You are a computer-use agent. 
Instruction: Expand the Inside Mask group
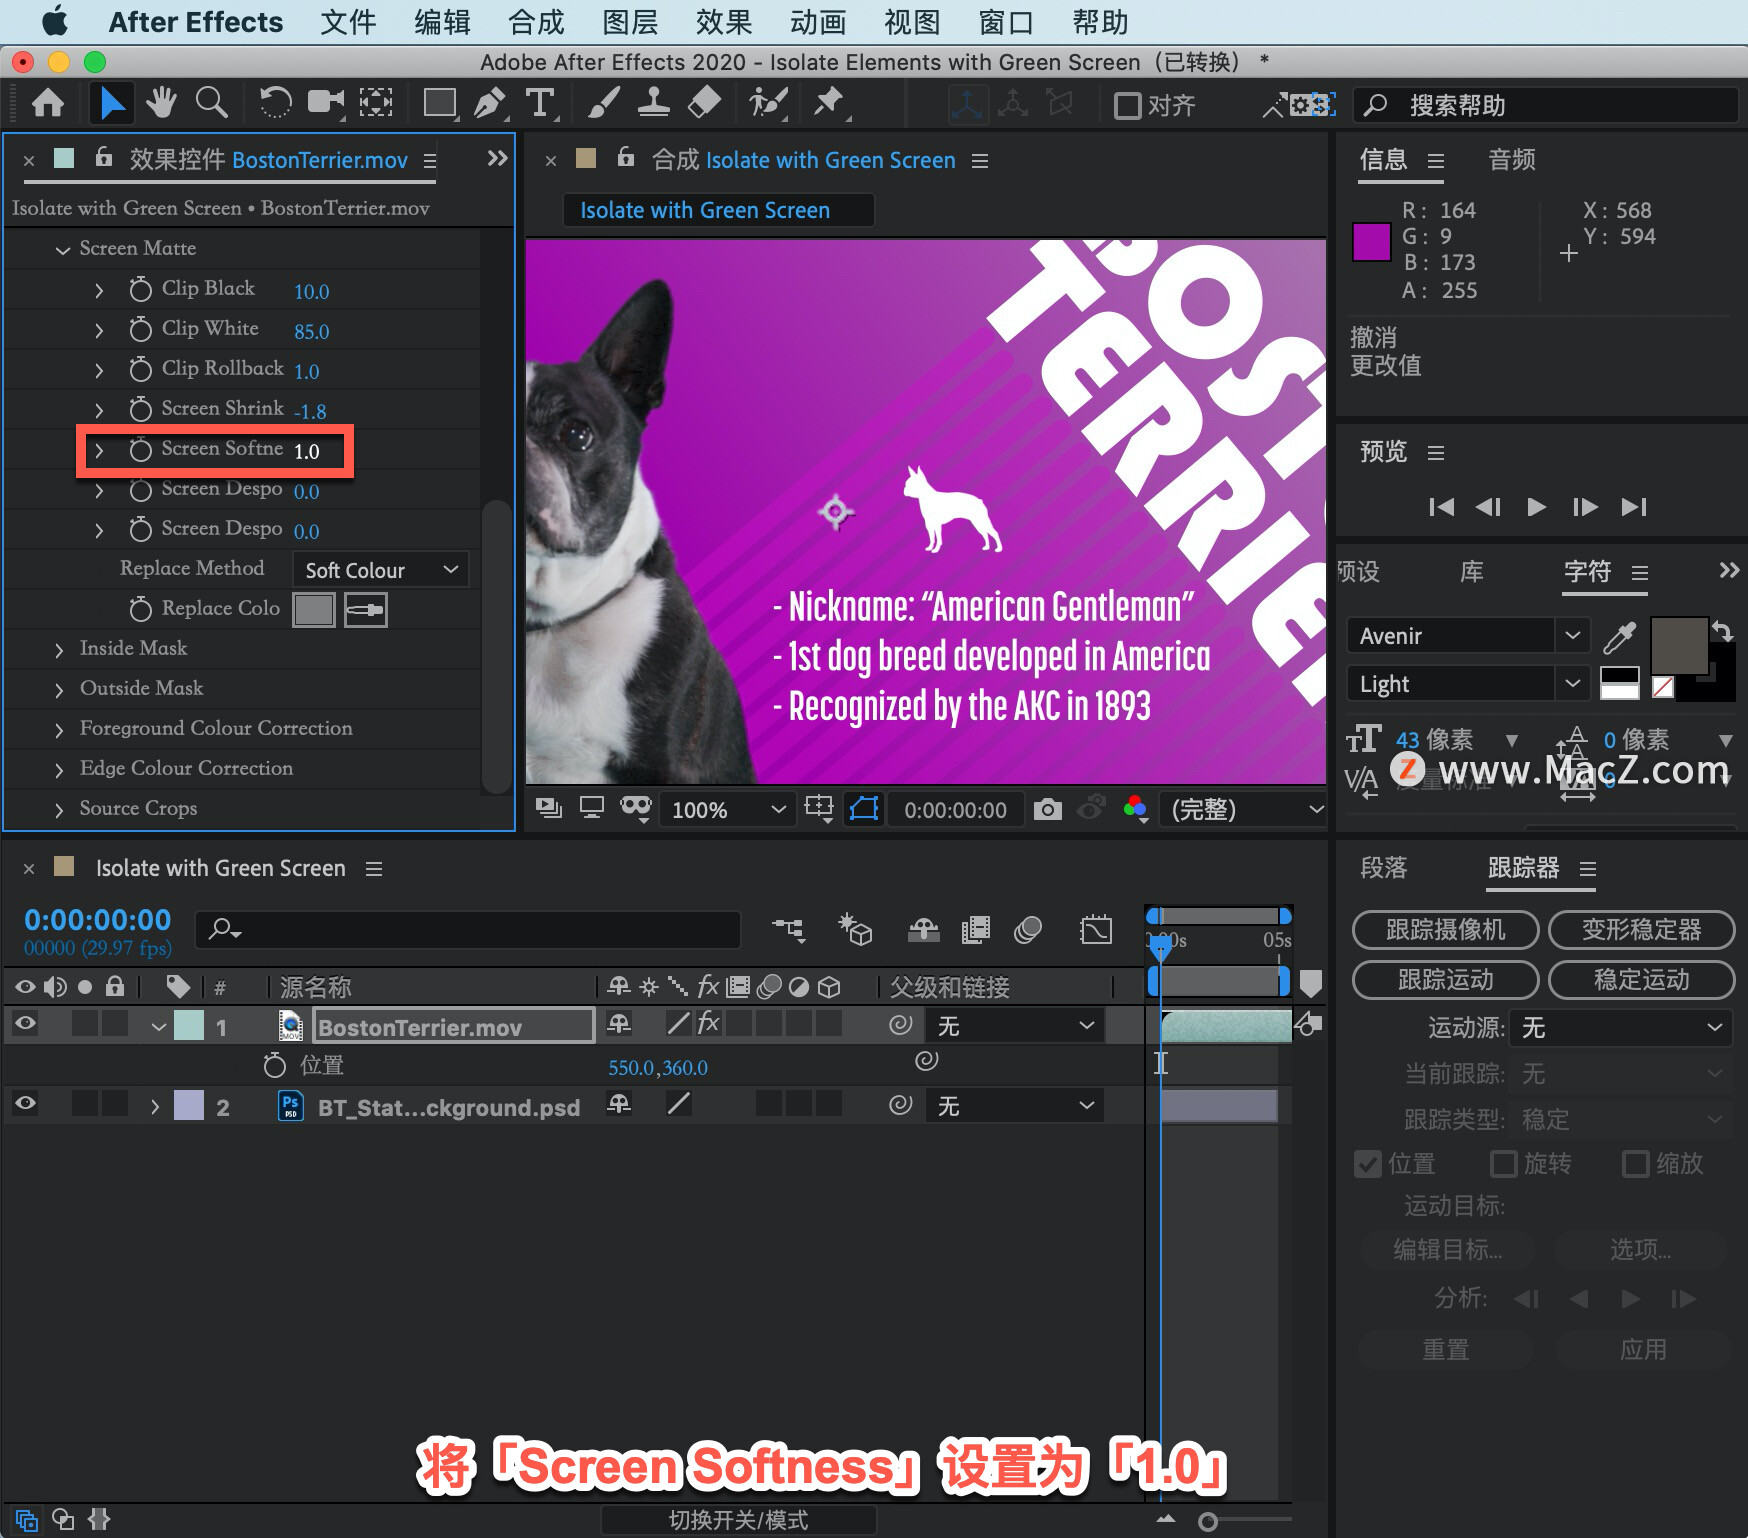[x=59, y=649]
